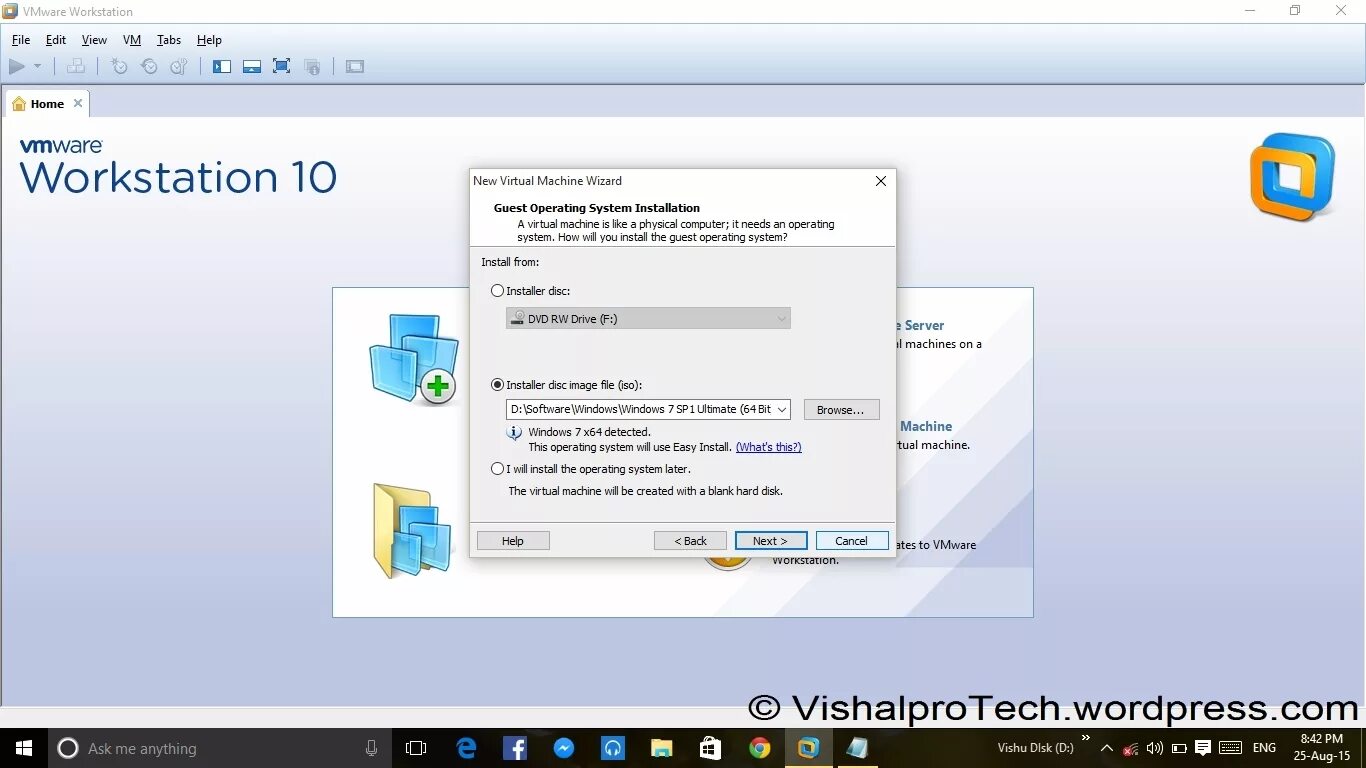Open the snapshot manager toolbar icon
This screenshot has height=768, width=1366.
179,67
